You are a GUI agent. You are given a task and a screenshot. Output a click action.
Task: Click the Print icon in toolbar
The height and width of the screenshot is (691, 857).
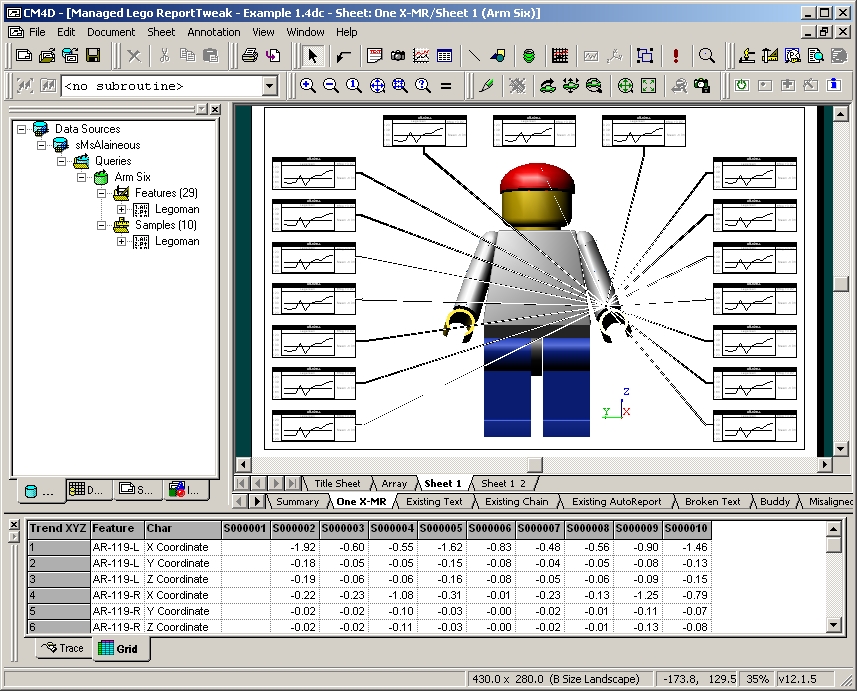249,56
